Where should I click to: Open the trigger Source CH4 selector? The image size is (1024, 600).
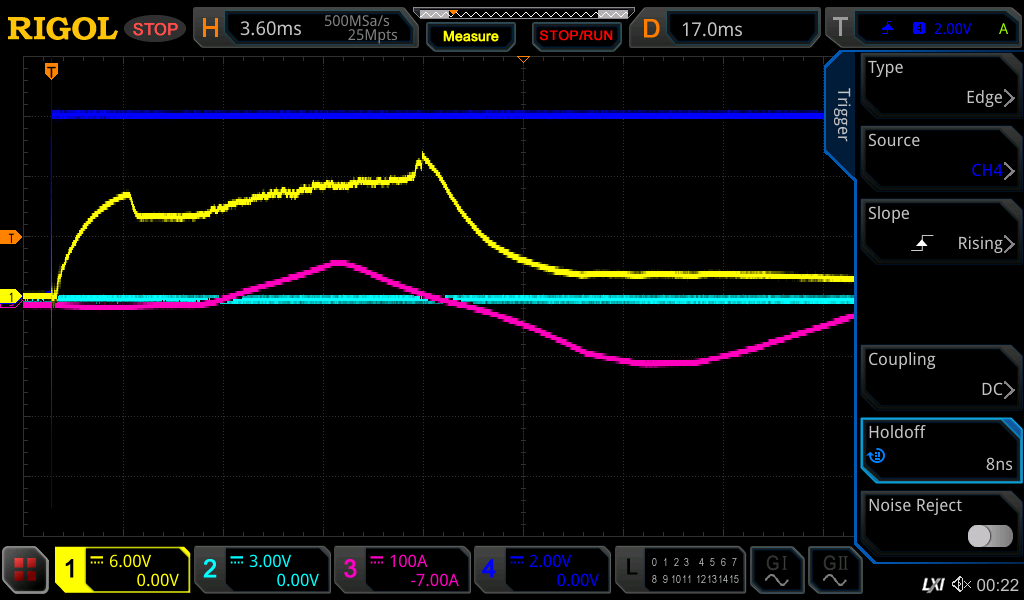[940, 156]
